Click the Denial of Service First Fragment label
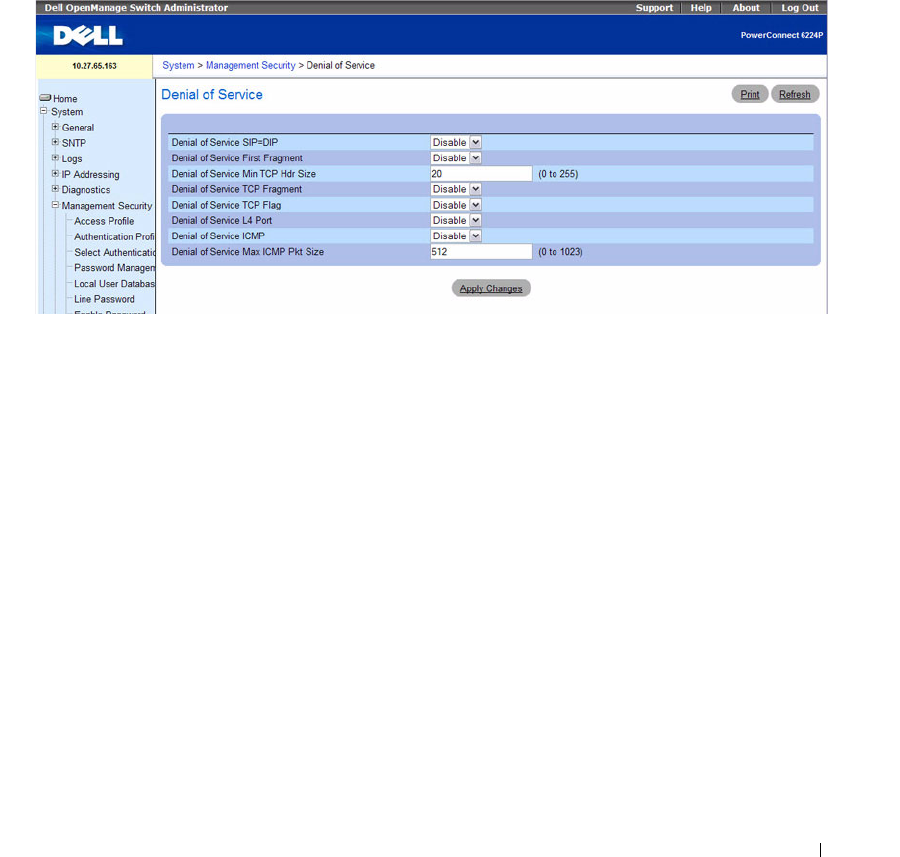 (237, 158)
